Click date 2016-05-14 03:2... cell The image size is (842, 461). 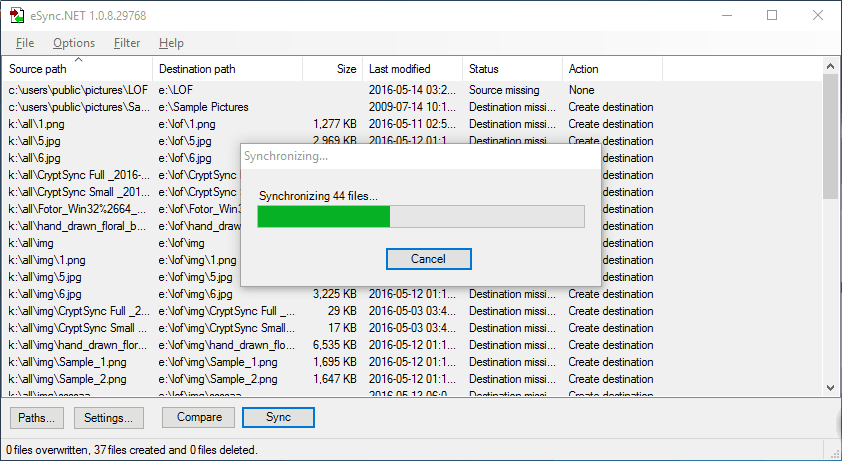(412, 90)
